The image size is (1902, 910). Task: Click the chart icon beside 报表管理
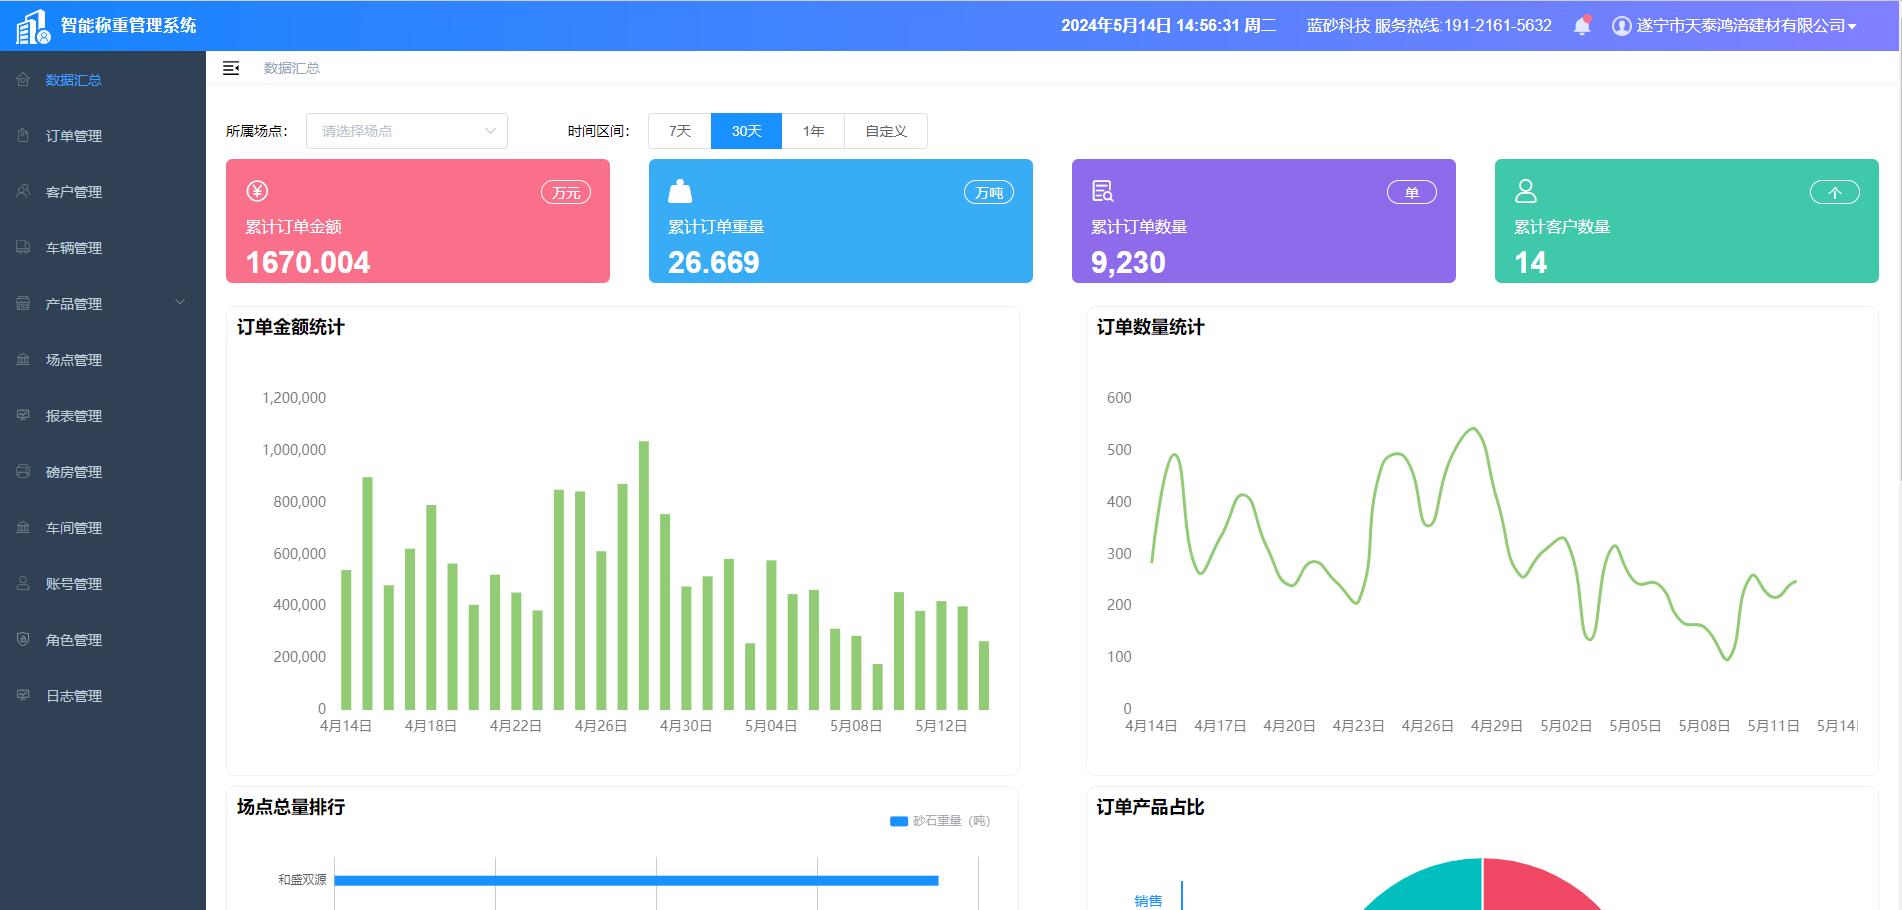pyautogui.click(x=23, y=415)
